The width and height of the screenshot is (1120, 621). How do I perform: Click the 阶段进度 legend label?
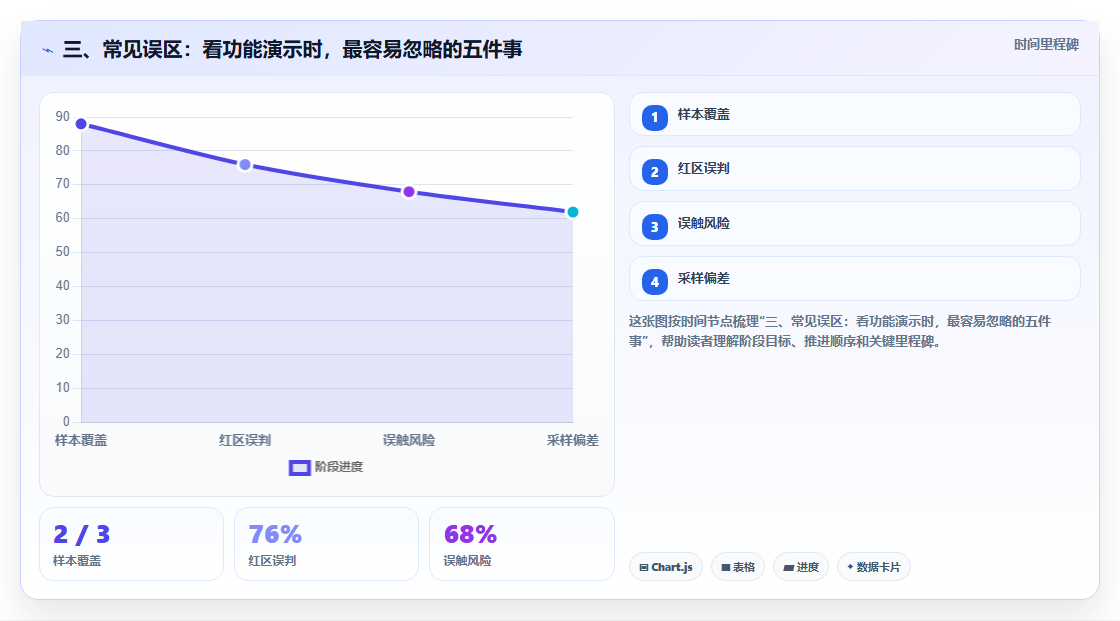point(339,467)
